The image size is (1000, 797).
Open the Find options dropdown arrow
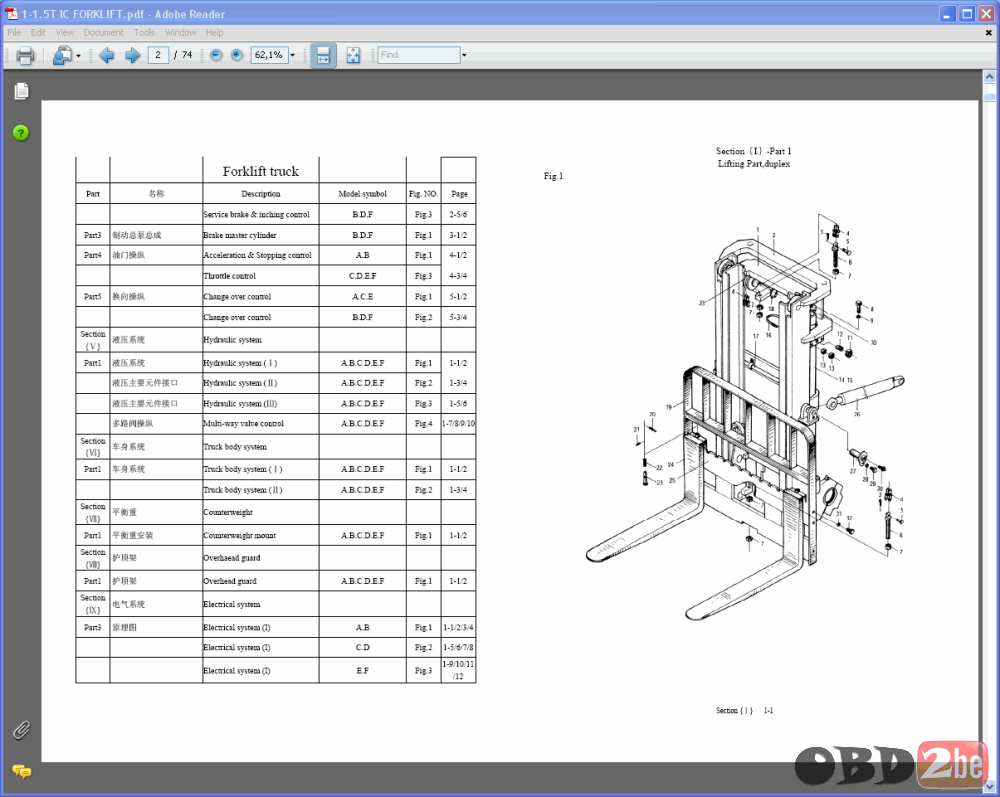click(x=464, y=55)
